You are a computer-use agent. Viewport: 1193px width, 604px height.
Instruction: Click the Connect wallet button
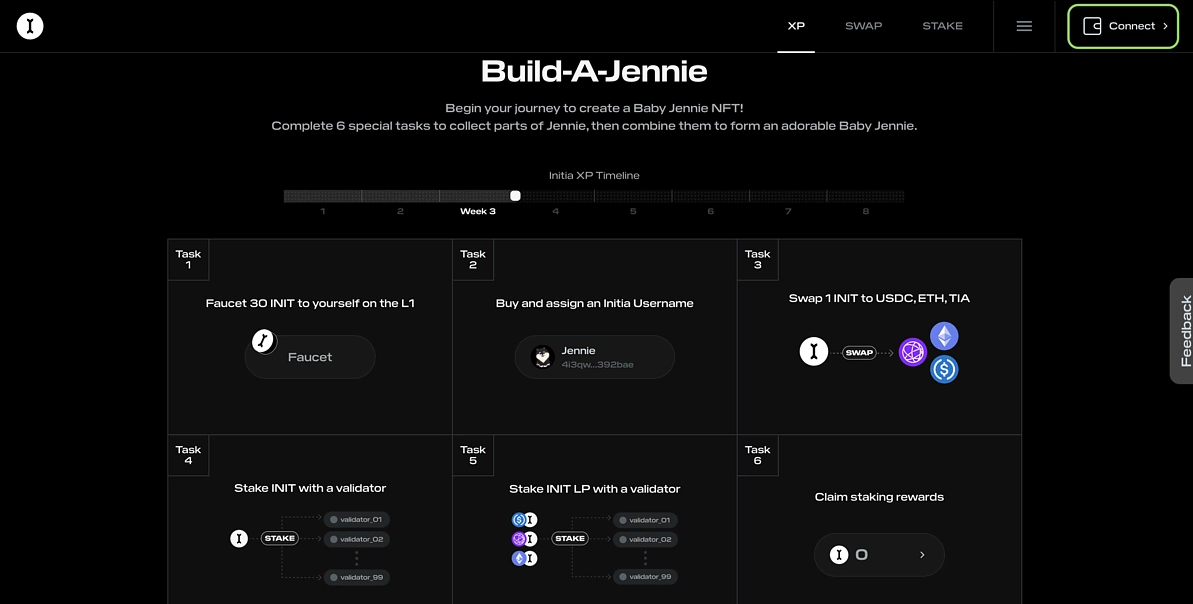(x=1123, y=26)
